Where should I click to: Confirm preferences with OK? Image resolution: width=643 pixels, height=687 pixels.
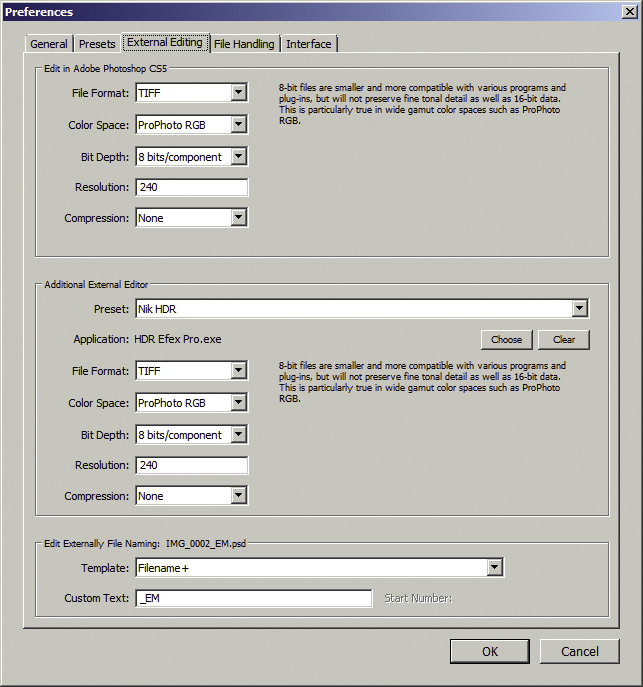point(490,652)
